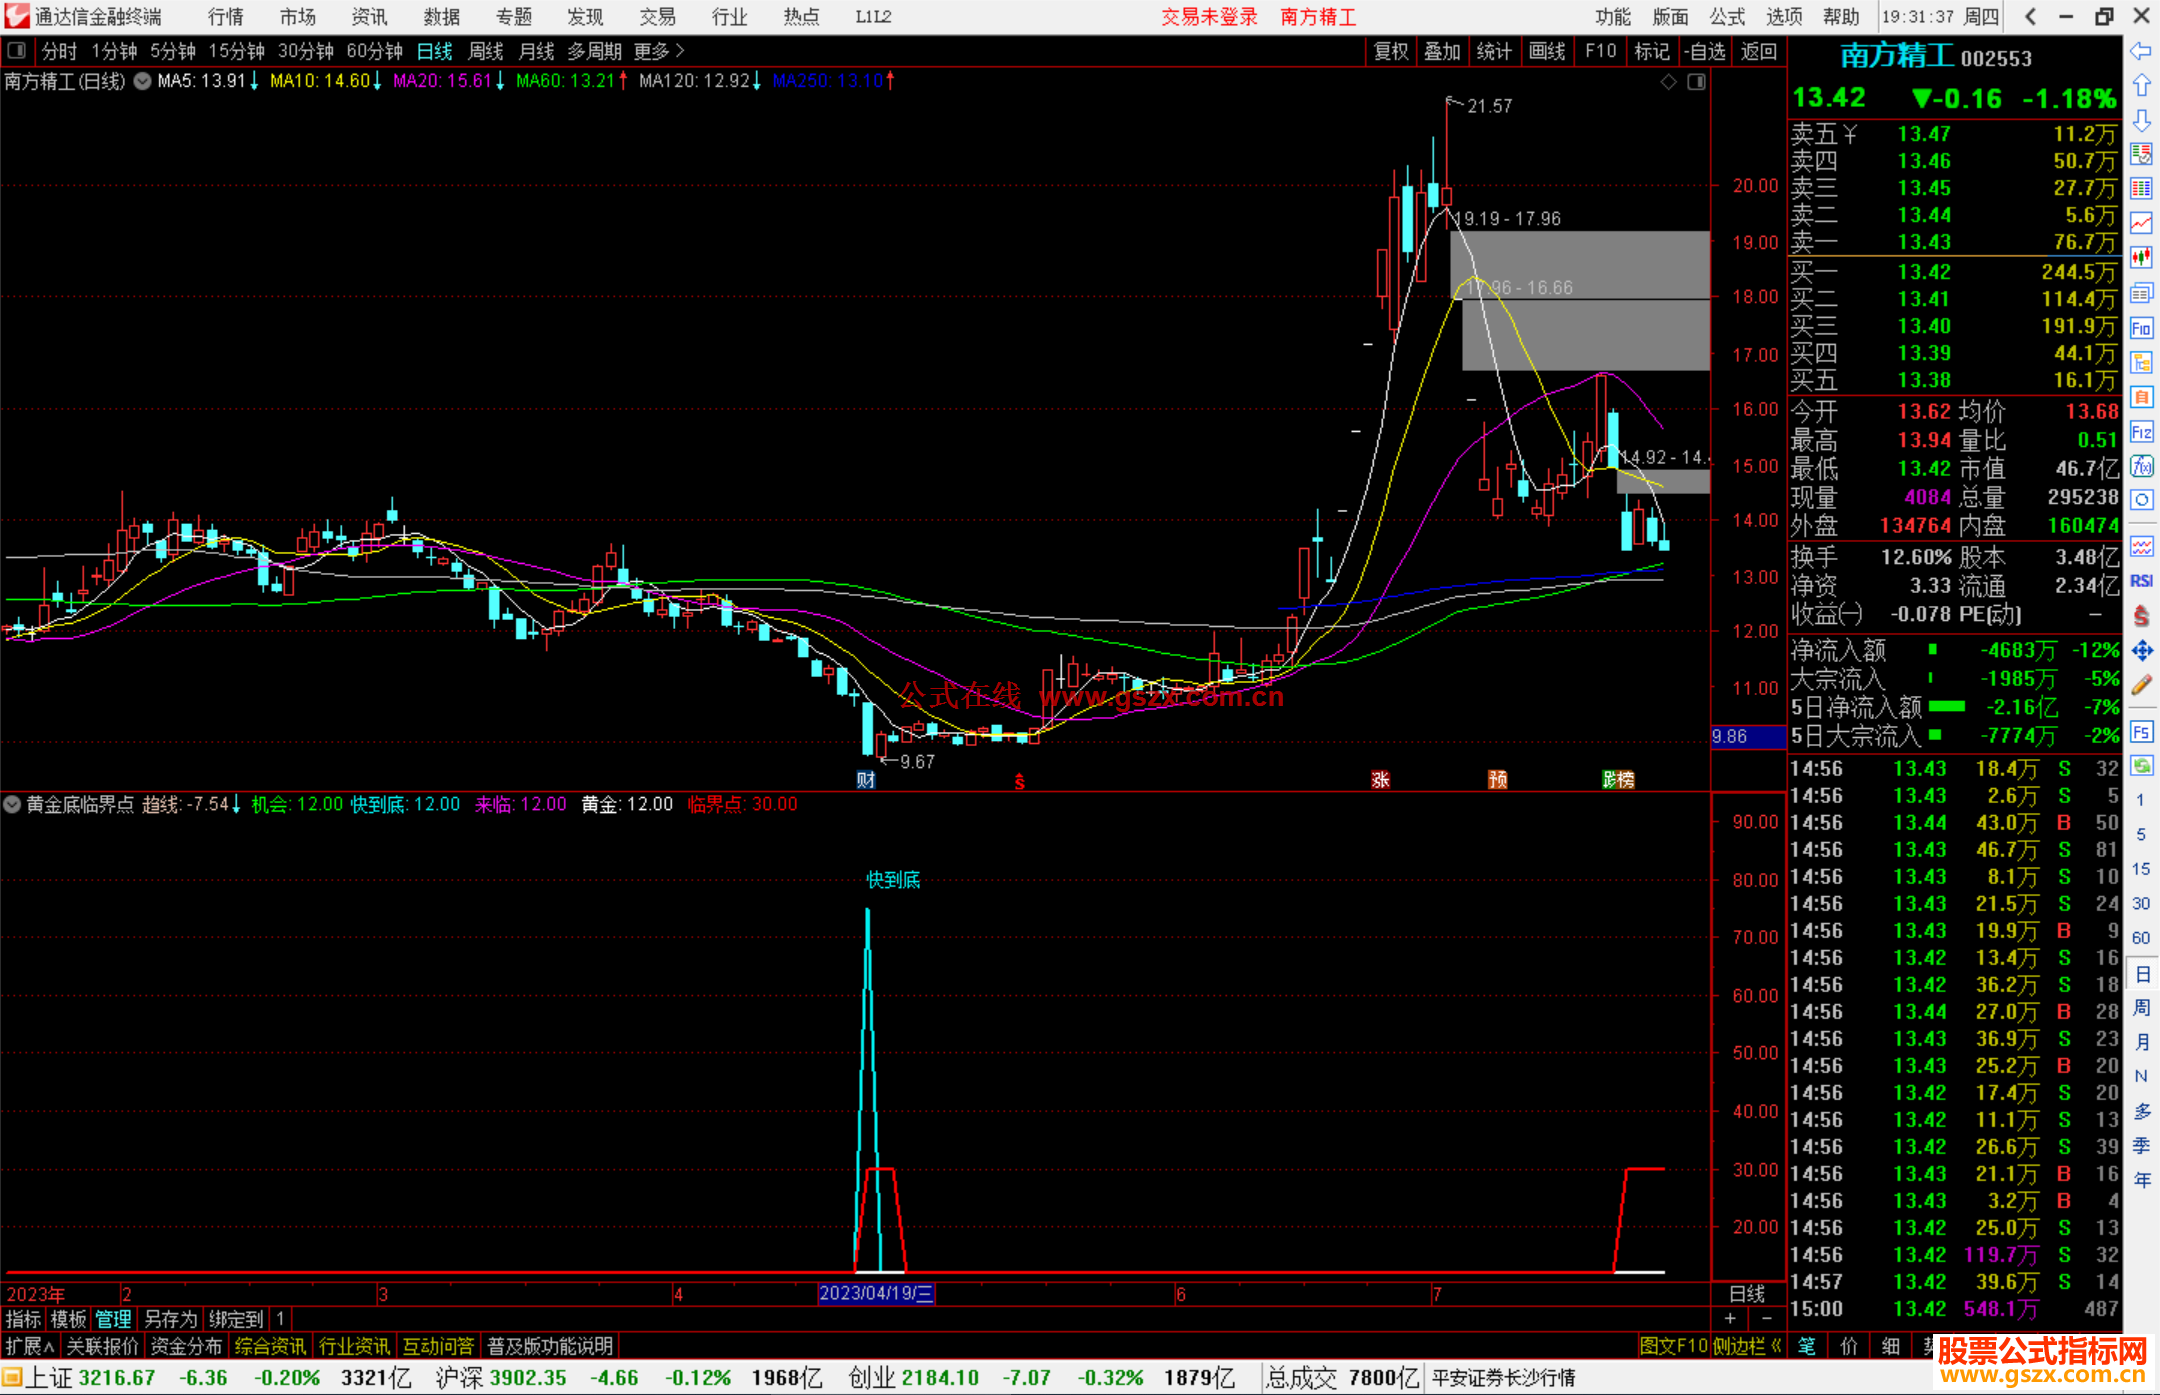Image resolution: width=2160 pixels, height=1395 pixels.
Task: Click the RSI indicator icon in sidebar
Action: (x=2141, y=581)
